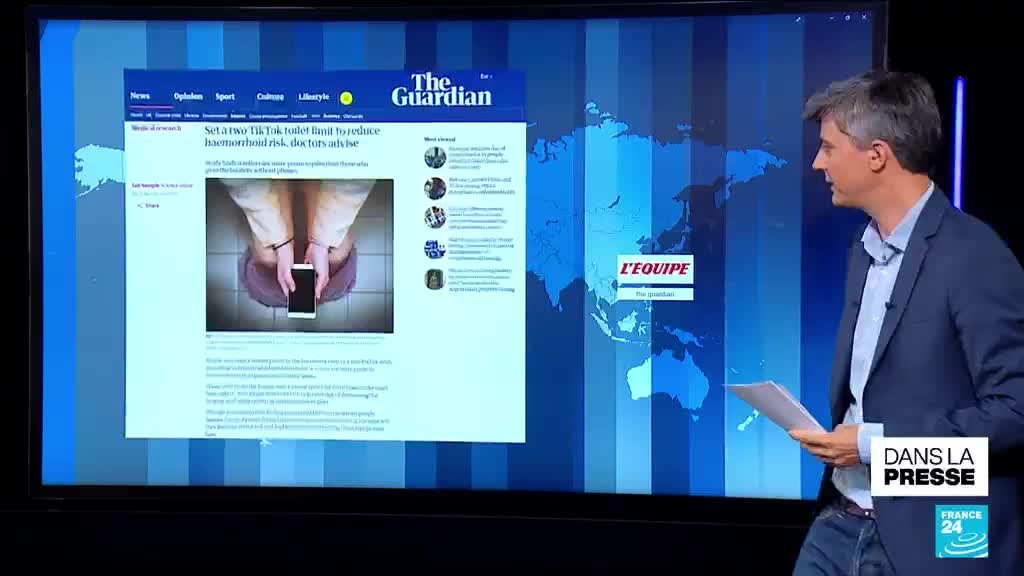Open the Football sub-navigation link
The width and height of the screenshot is (1024, 576).
pyautogui.click(x=299, y=116)
